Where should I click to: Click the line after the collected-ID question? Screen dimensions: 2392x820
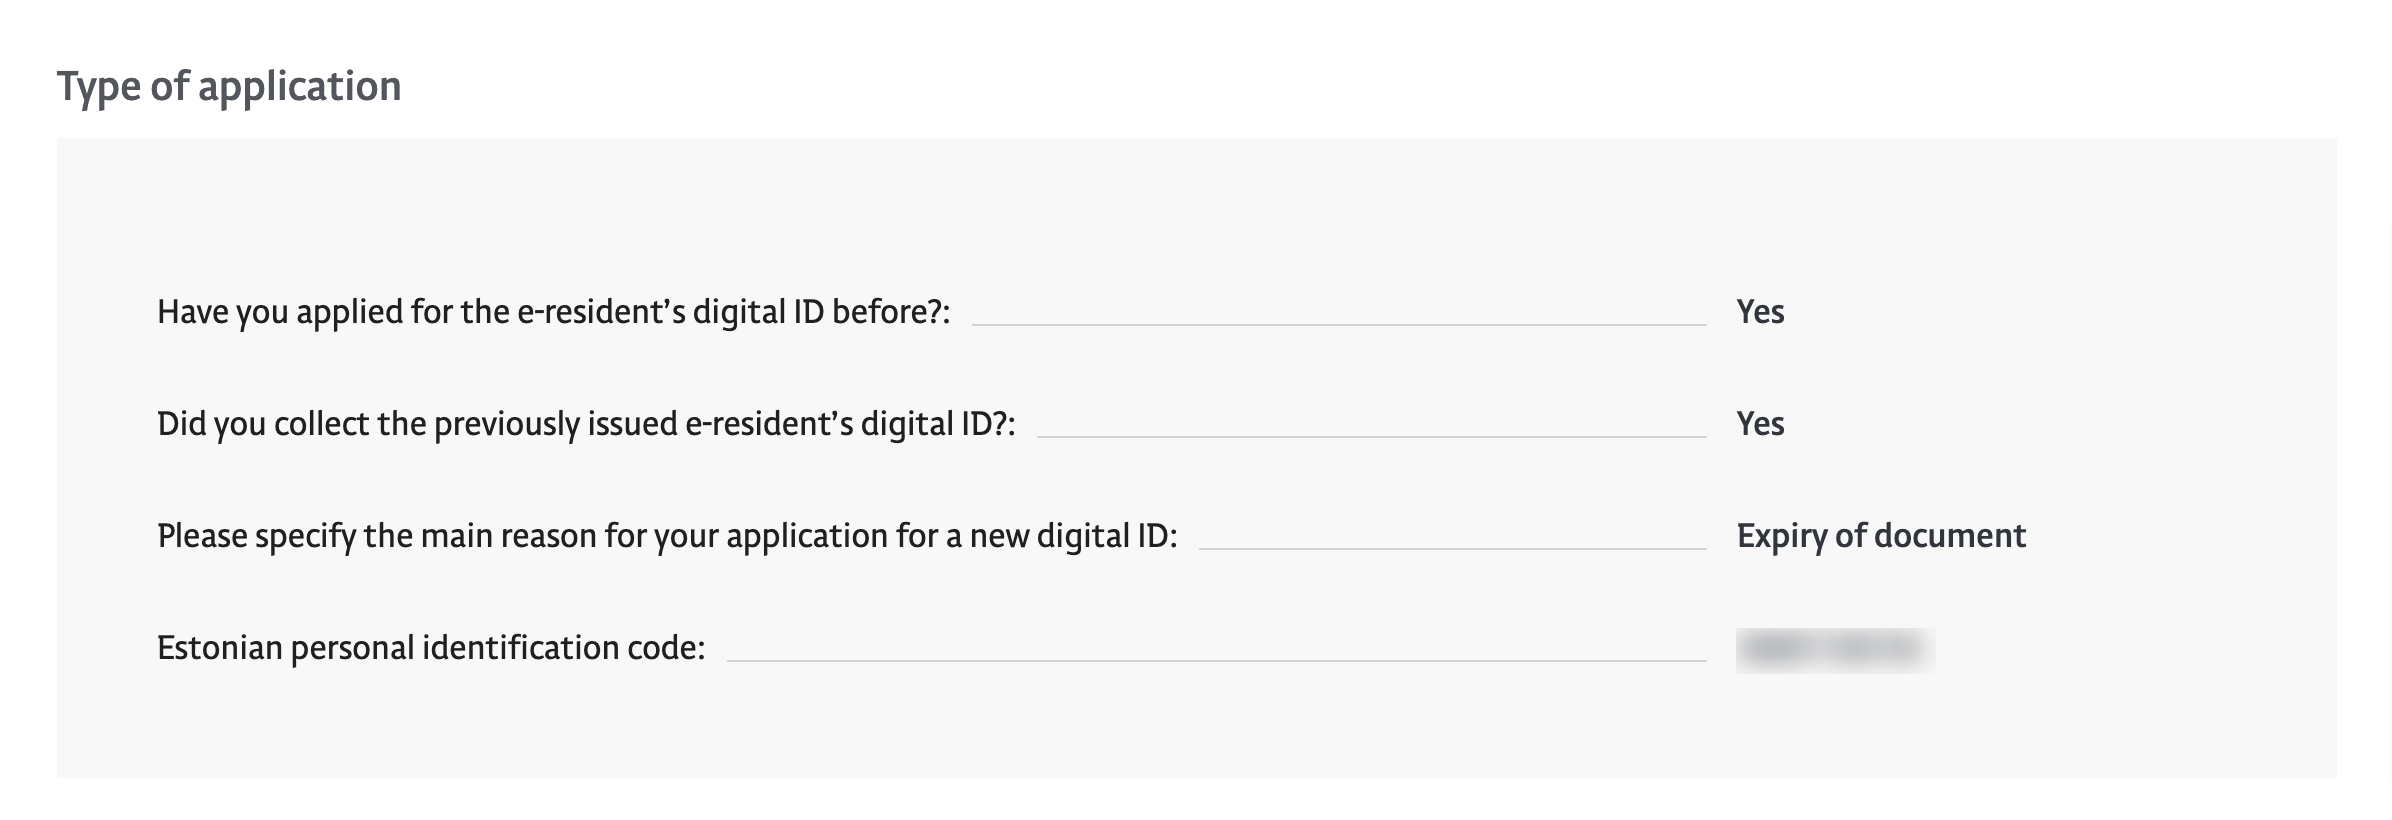[1372, 436]
